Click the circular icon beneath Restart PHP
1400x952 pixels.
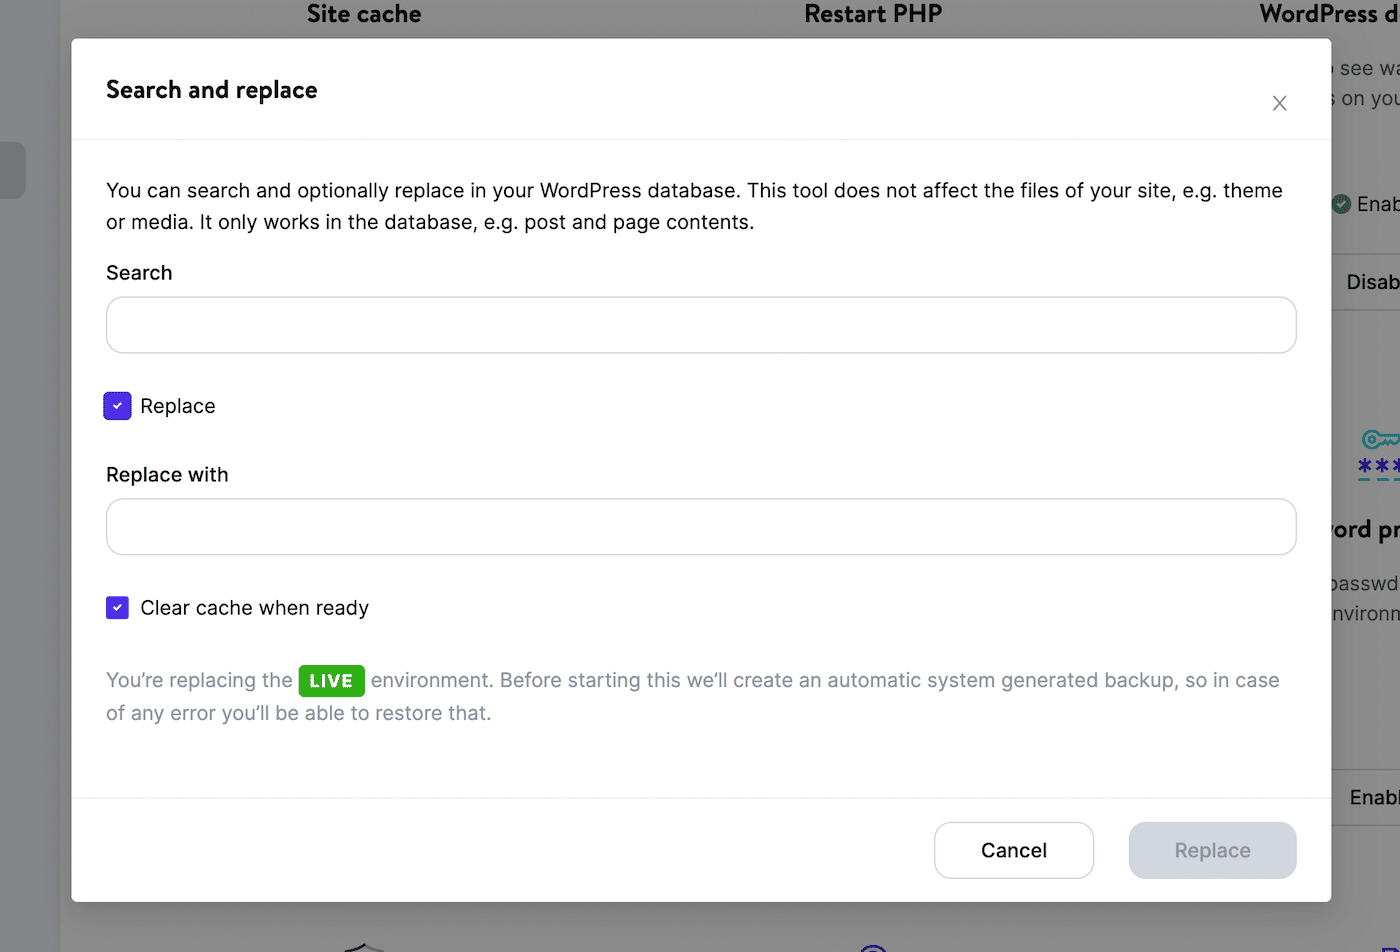coord(872,945)
